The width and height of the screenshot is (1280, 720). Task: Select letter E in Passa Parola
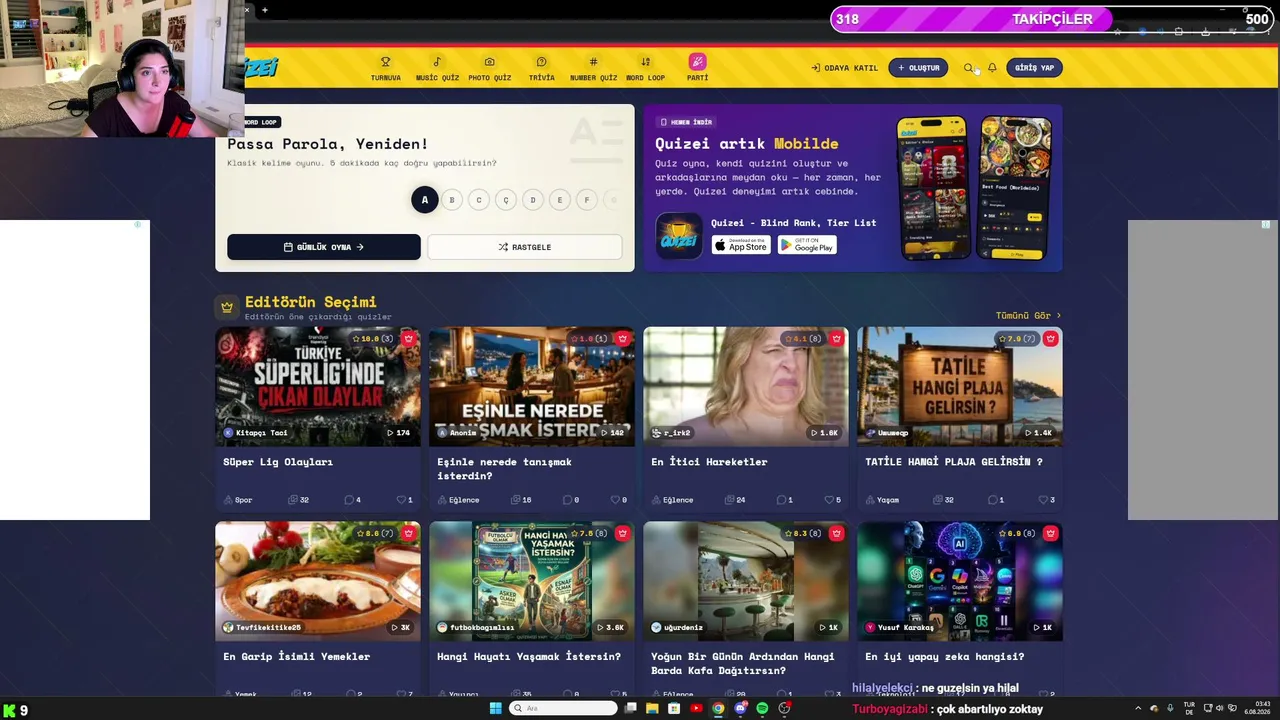pos(560,200)
